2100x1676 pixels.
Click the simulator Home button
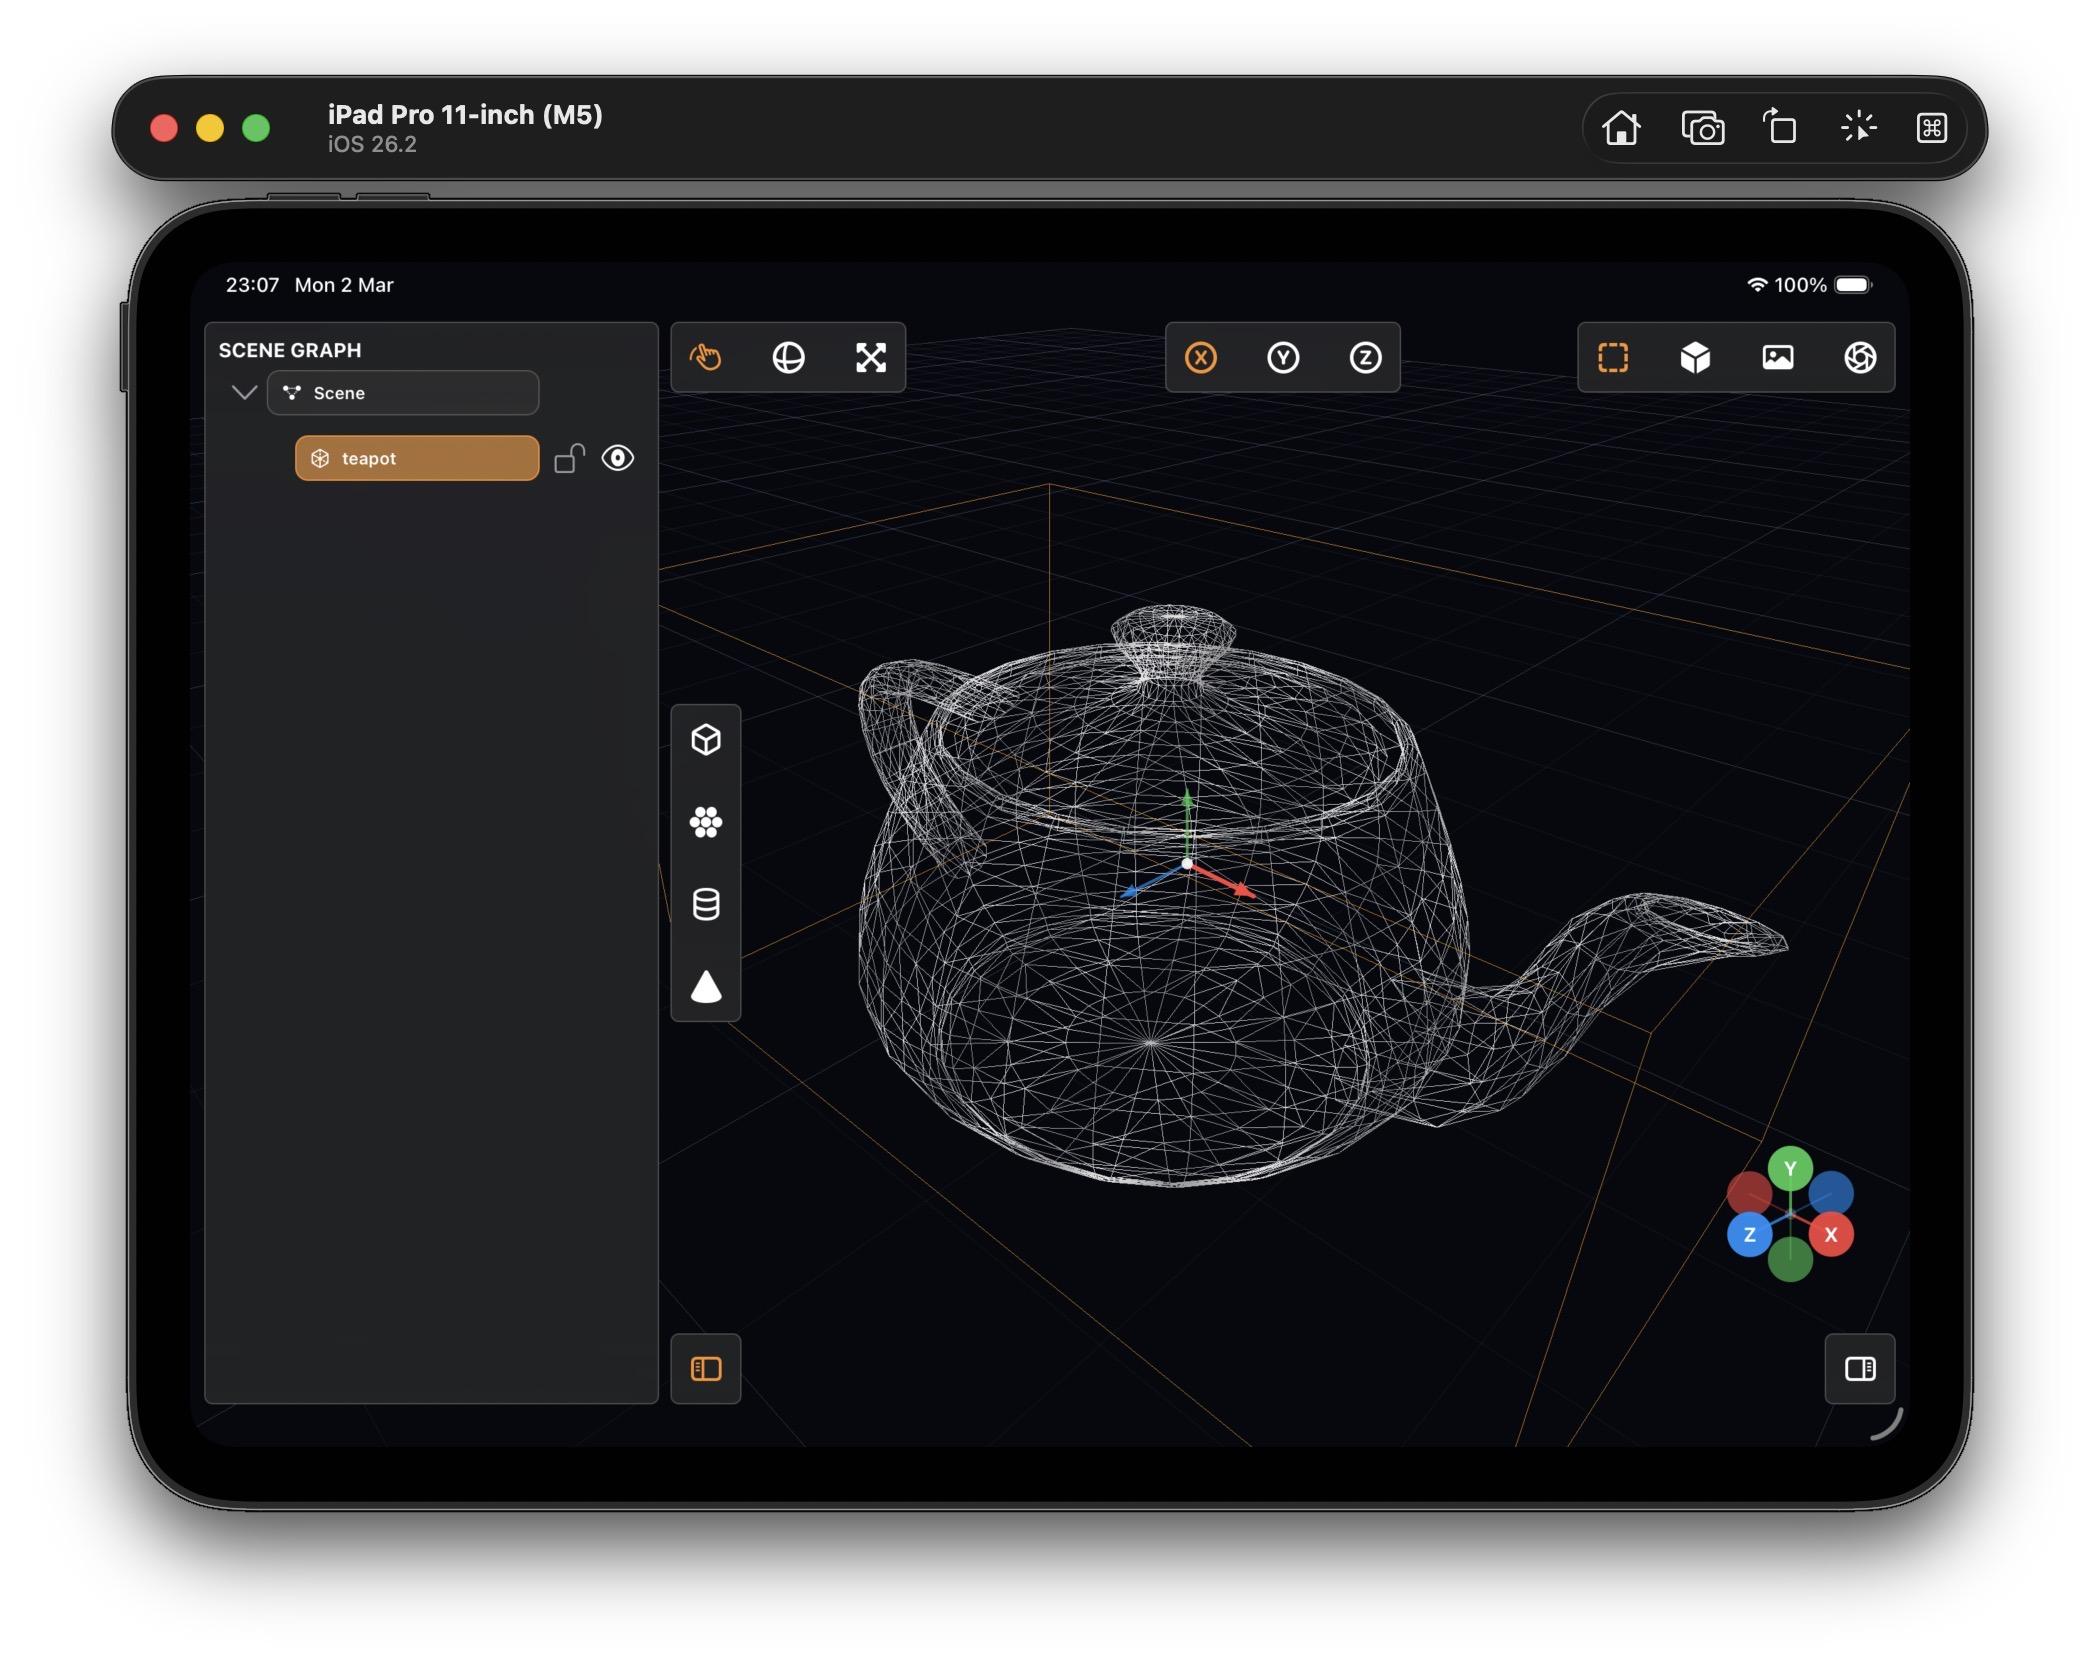click(x=1621, y=128)
